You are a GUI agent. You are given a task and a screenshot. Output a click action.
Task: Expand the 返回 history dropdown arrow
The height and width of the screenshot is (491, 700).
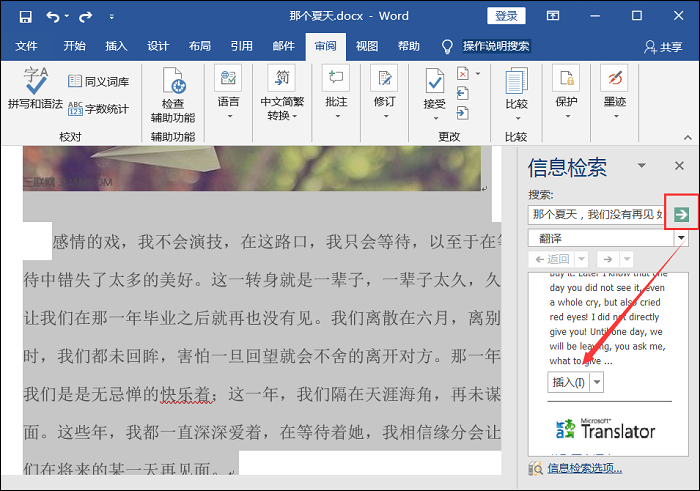pyautogui.click(x=582, y=259)
